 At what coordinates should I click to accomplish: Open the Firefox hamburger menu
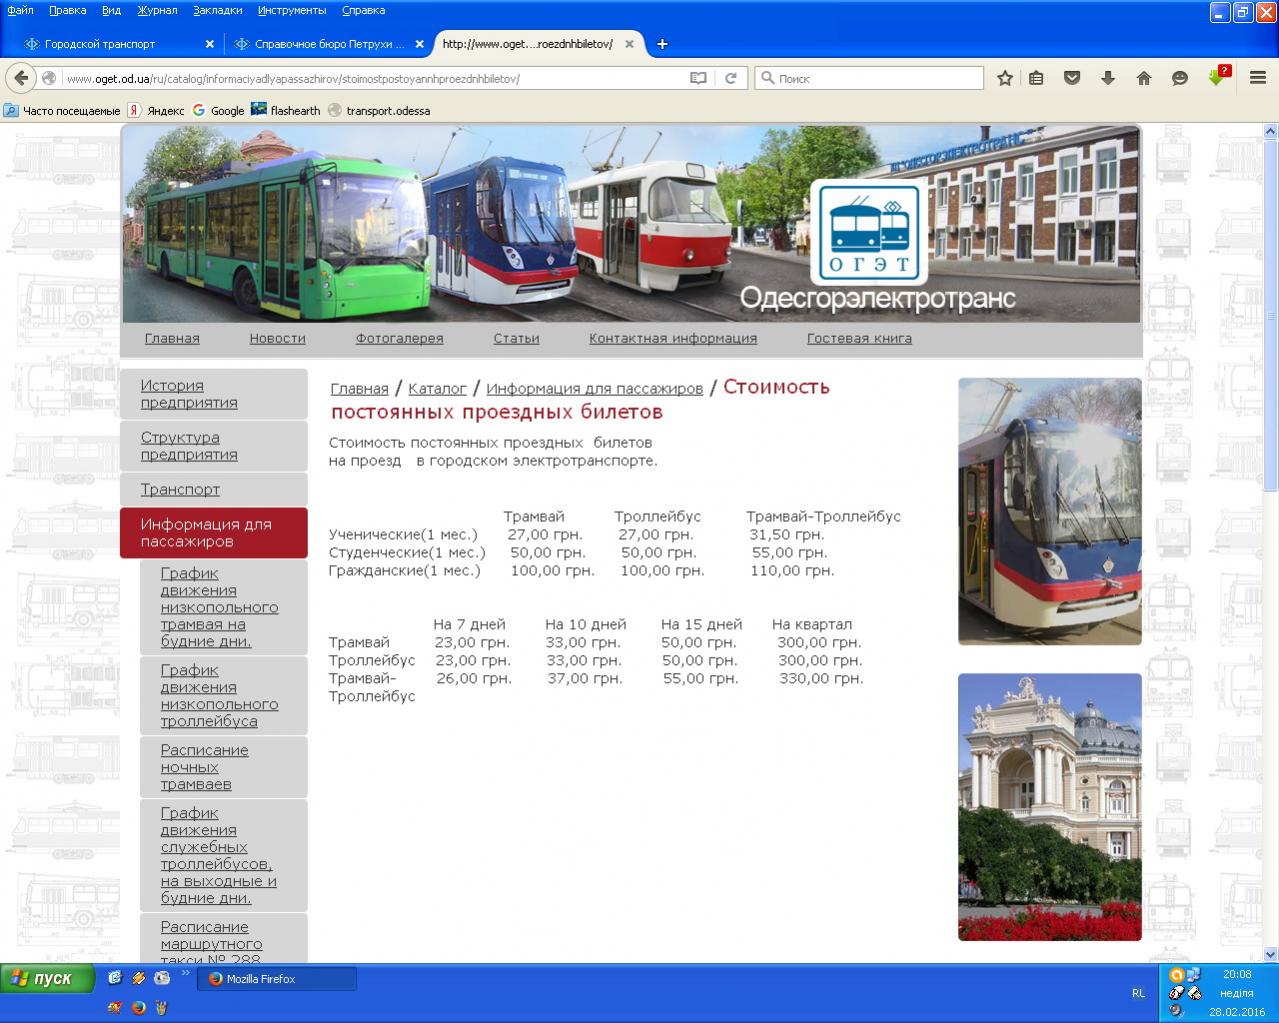click(1258, 78)
